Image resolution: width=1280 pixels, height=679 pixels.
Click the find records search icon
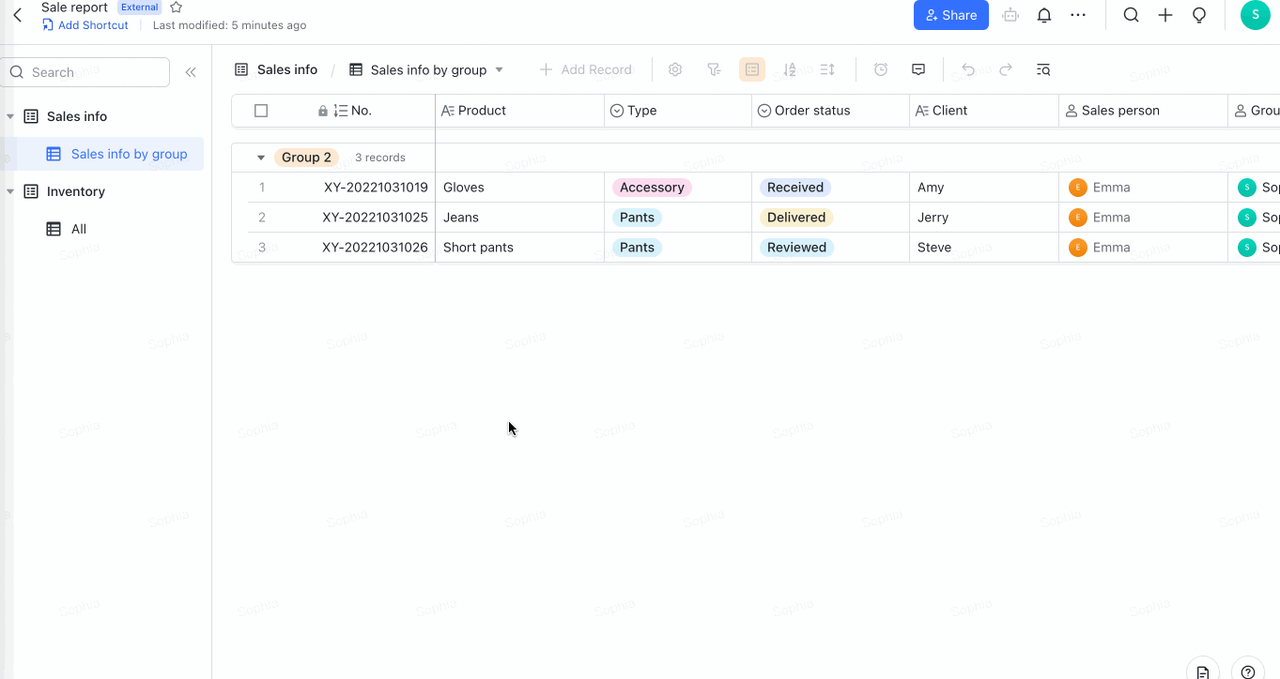[1043, 70]
